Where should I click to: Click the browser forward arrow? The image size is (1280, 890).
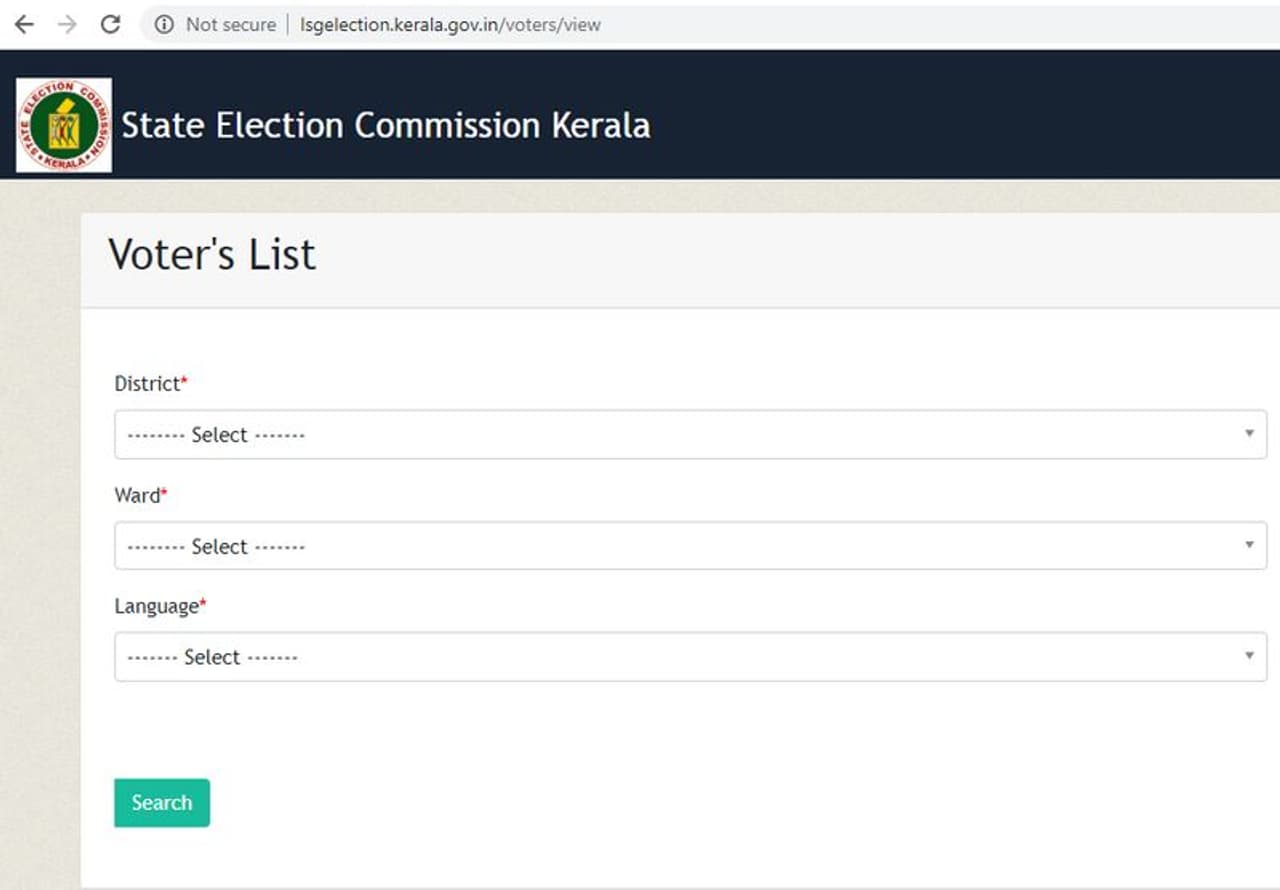pos(67,25)
